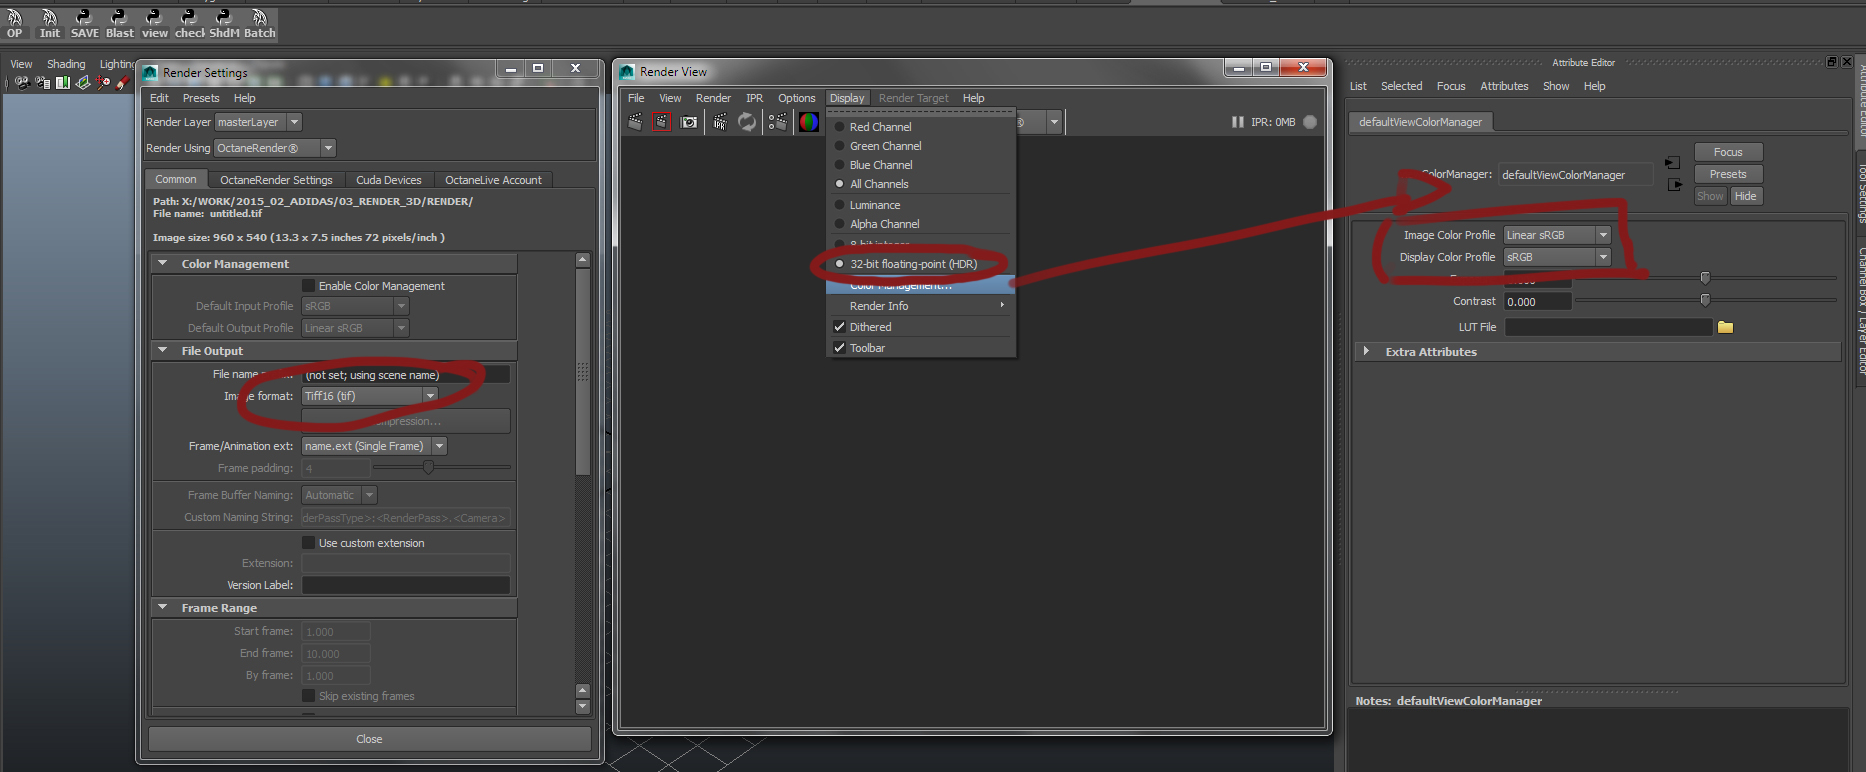The image size is (1866, 772).
Task: Click the Contrast value field
Action: tap(1538, 301)
